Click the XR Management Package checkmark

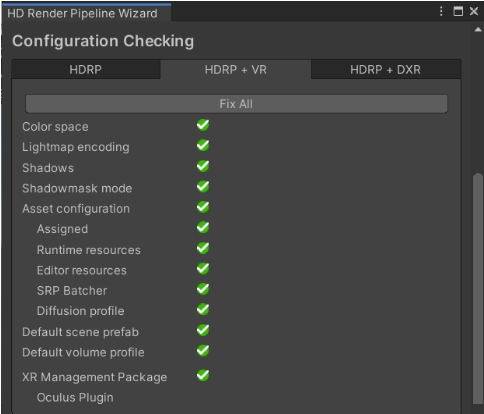(x=203, y=376)
